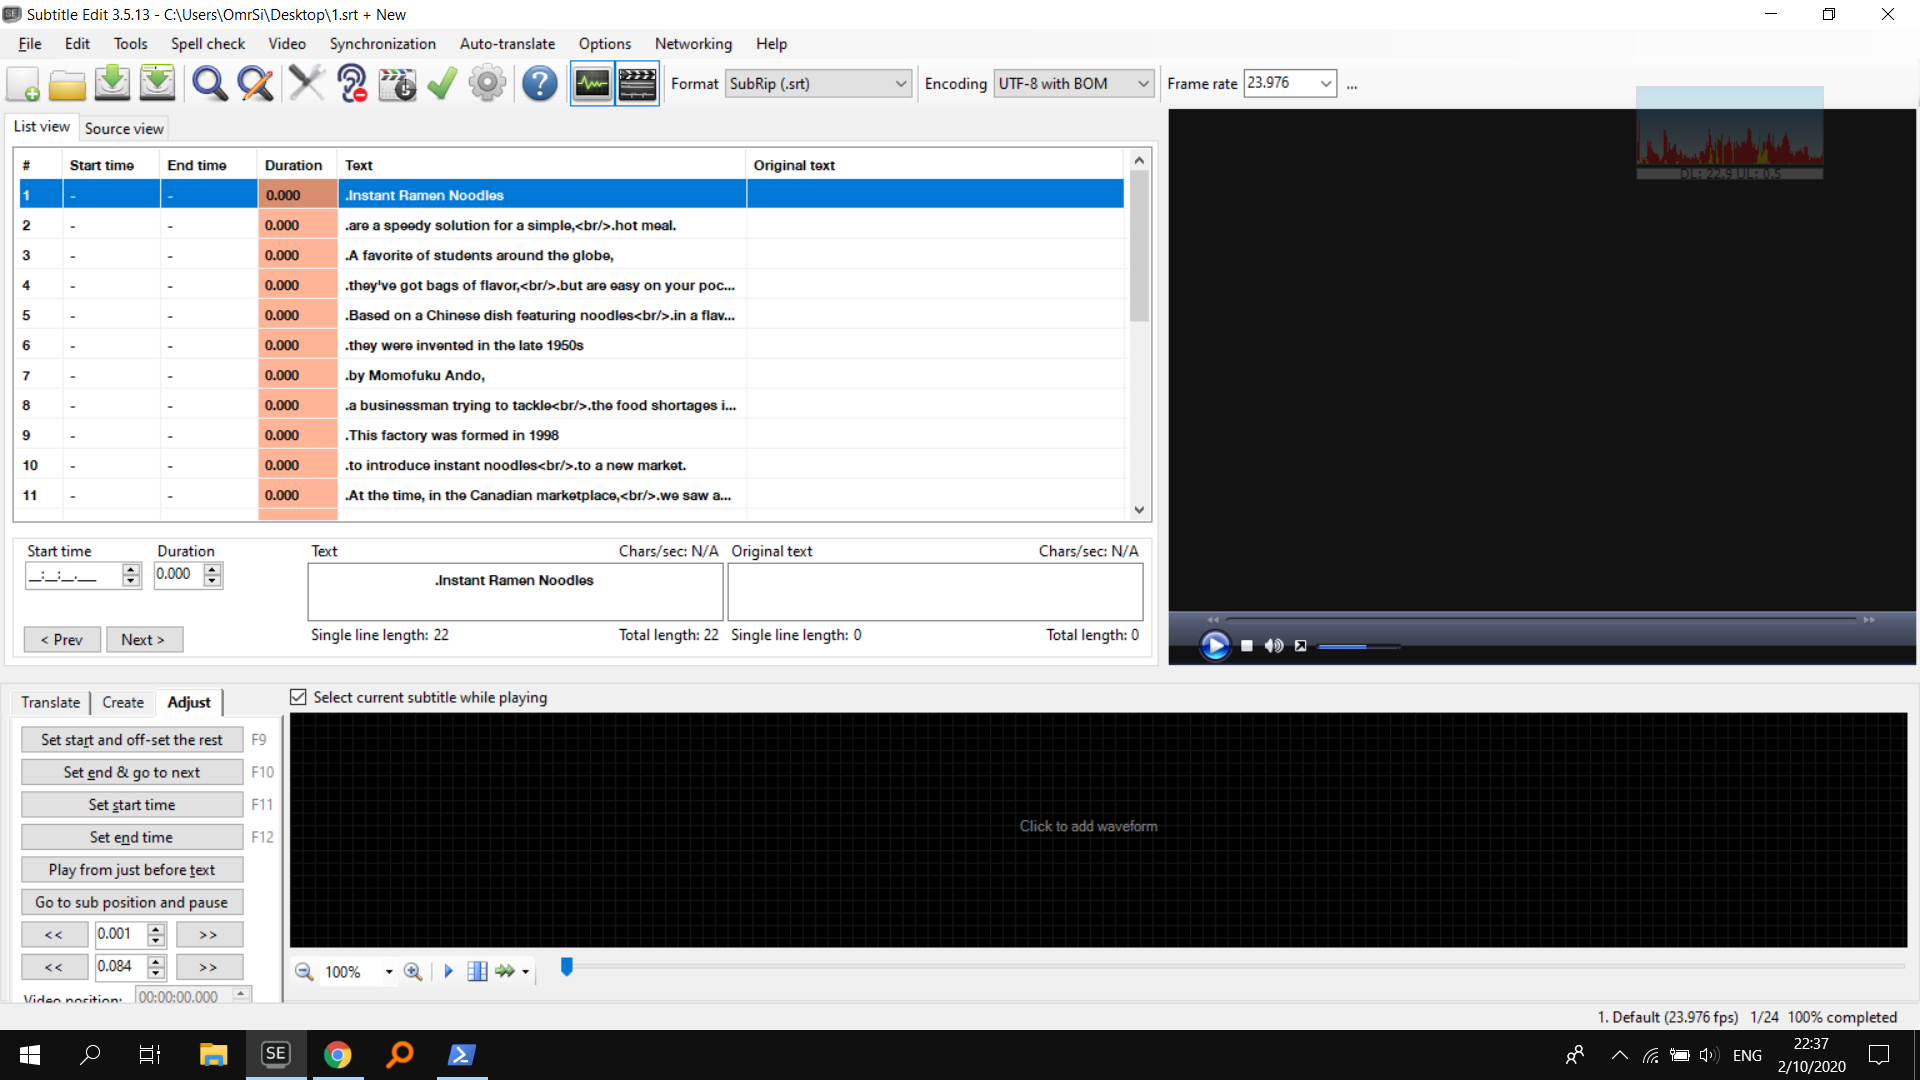Switch to the Translate tab

pyautogui.click(x=50, y=702)
